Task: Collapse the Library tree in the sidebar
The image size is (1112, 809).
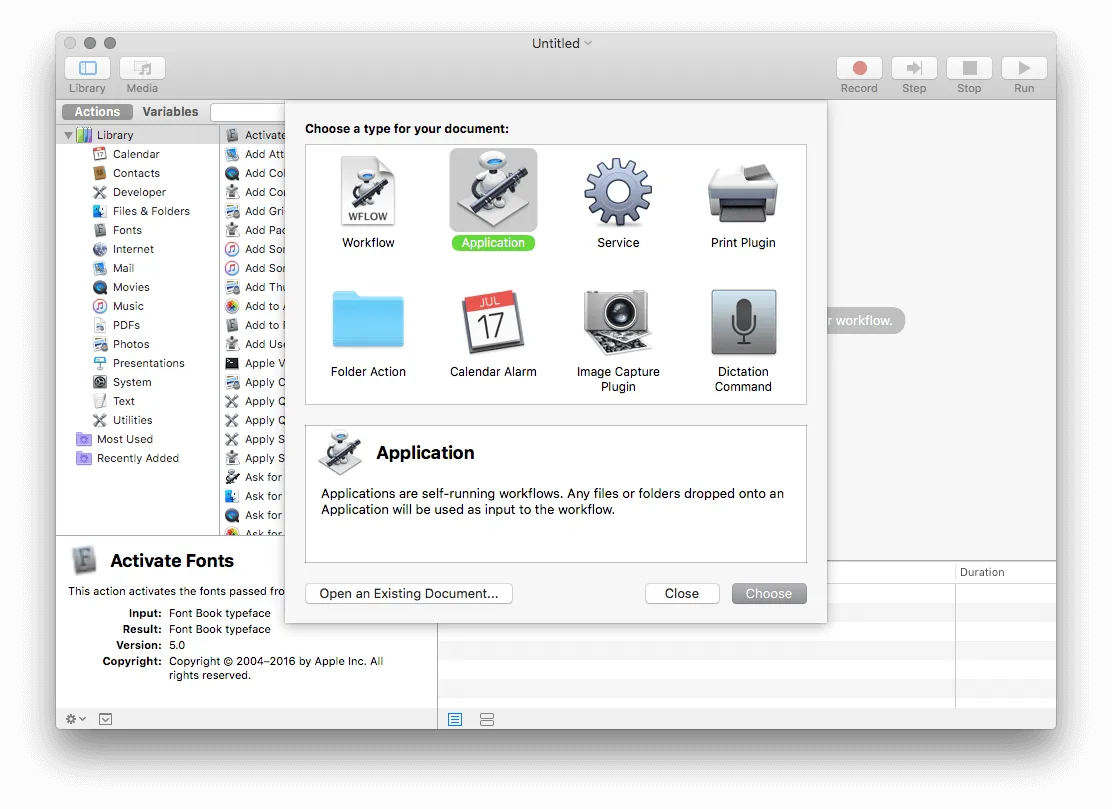Action: click(68, 134)
